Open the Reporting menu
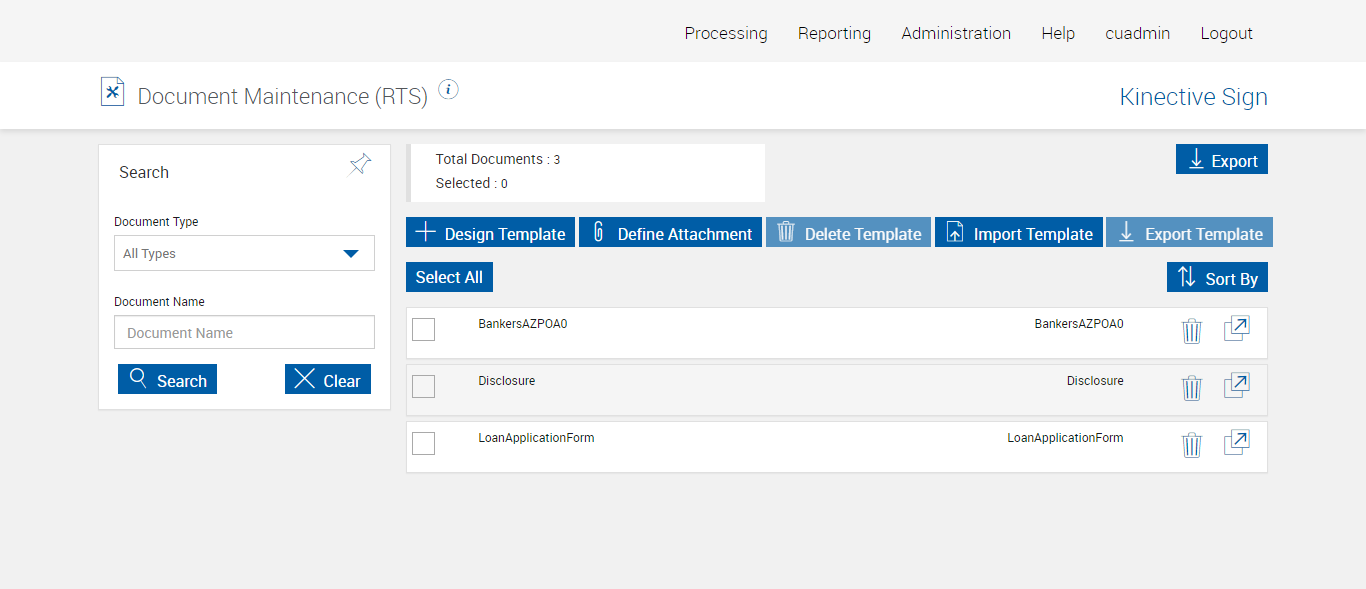The image size is (1366, 589). (x=834, y=33)
